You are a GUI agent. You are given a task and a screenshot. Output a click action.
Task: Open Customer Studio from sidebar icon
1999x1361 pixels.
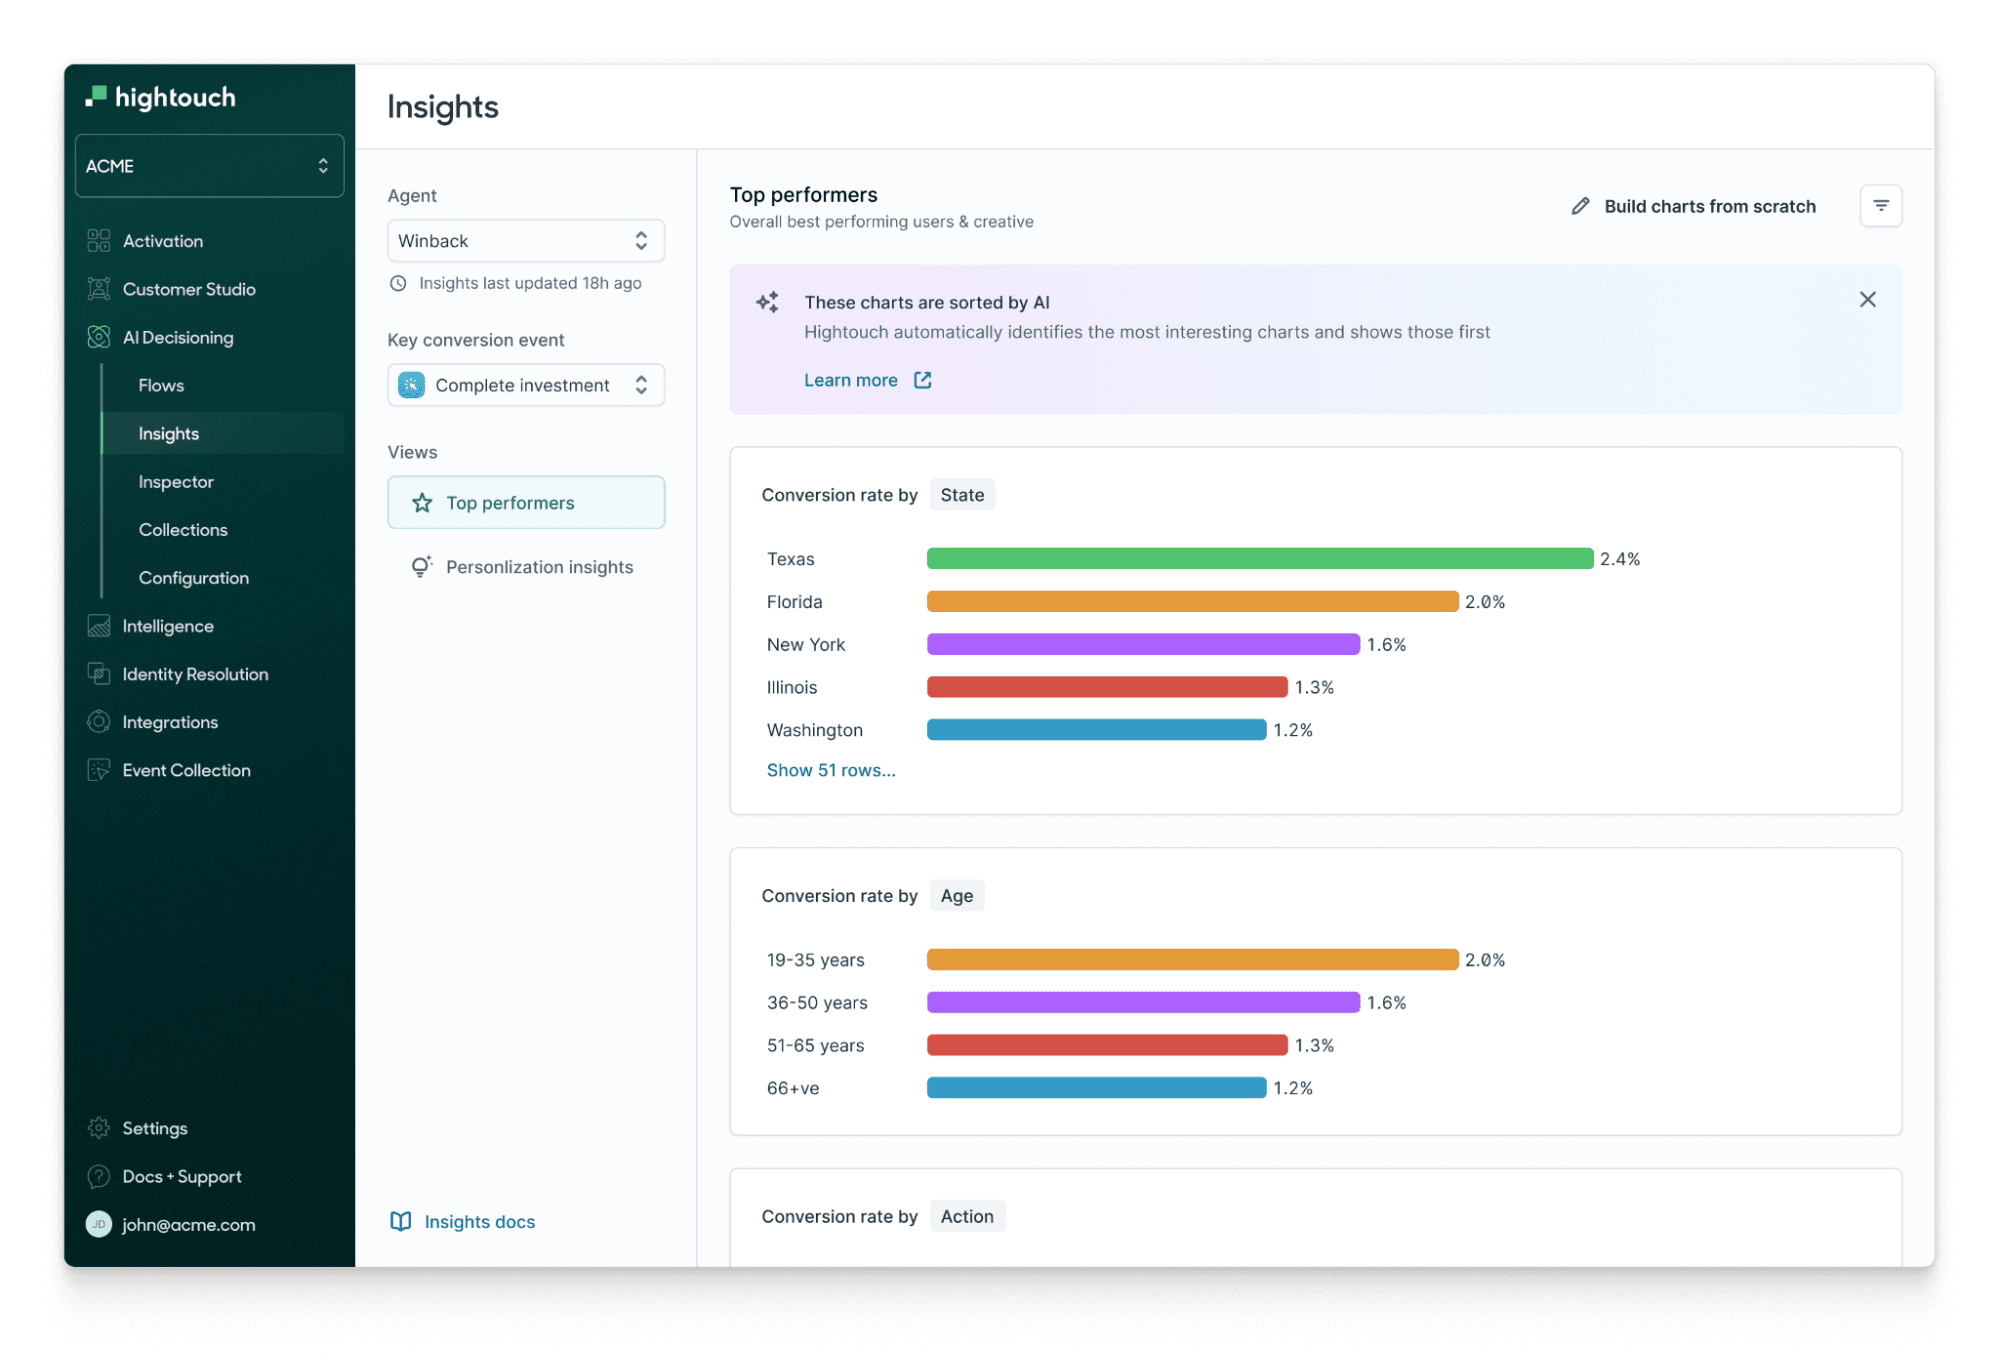(99, 289)
